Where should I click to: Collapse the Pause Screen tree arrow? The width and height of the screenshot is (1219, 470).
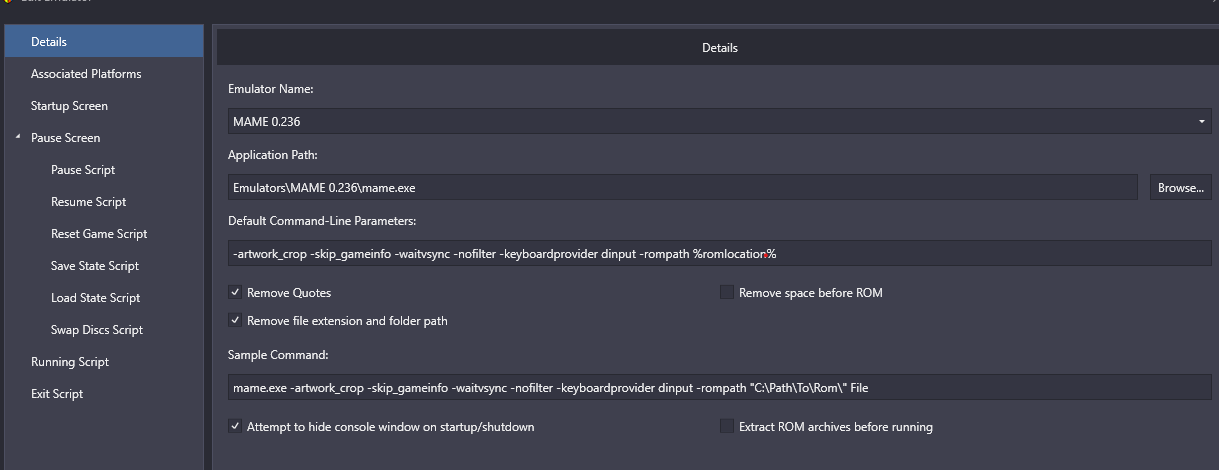coord(18,138)
